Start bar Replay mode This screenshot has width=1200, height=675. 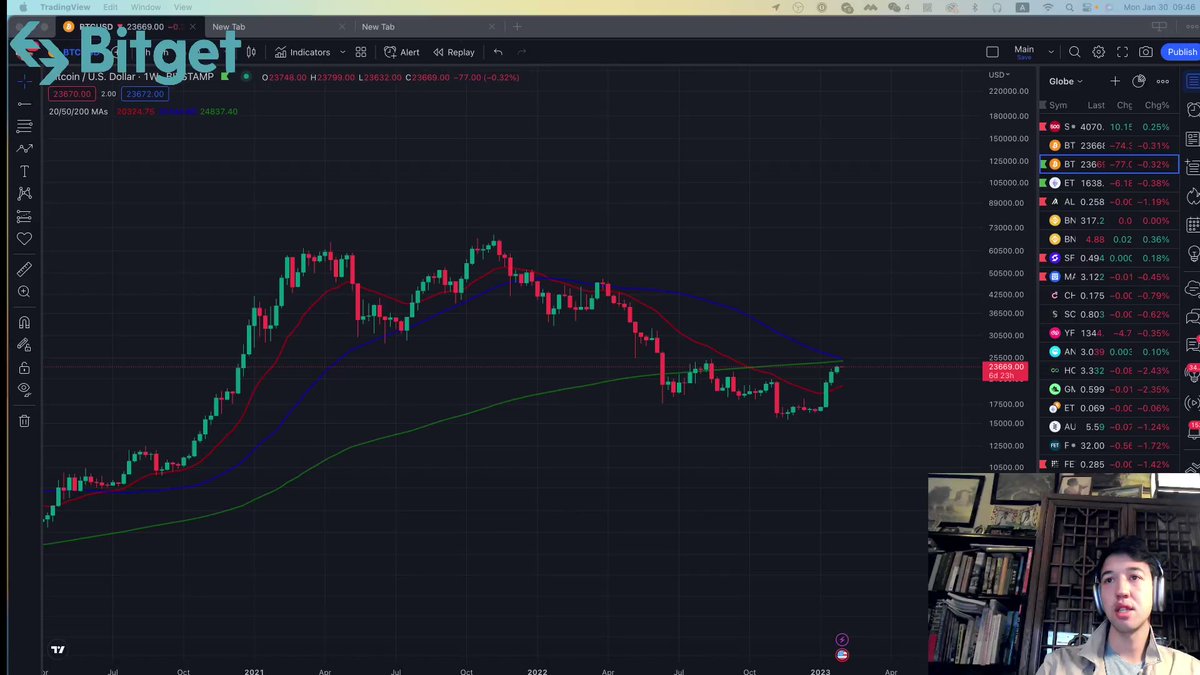[453, 52]
